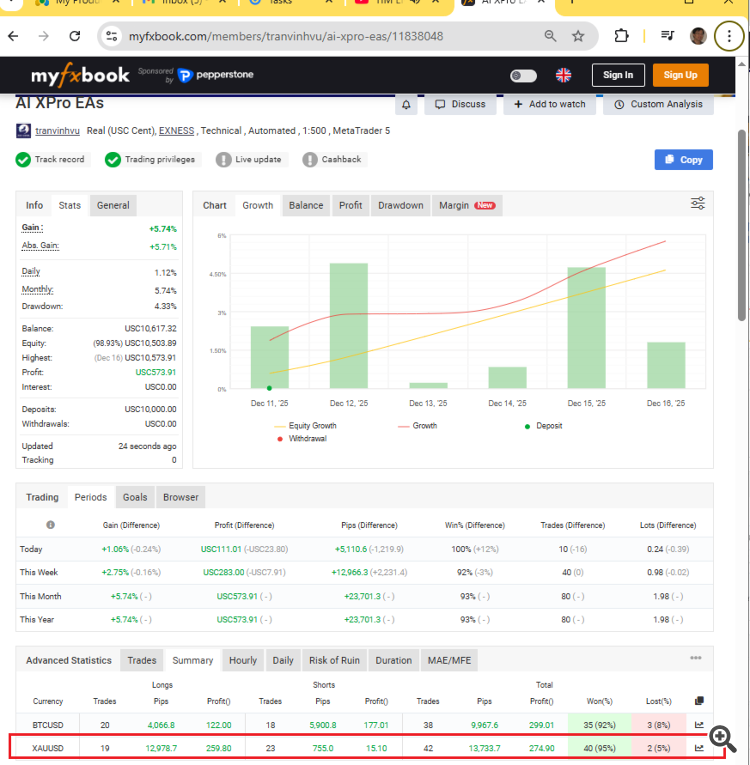Screen dimensions: 750x765
Task: Switch to the General tab
Action: point(113,205)
